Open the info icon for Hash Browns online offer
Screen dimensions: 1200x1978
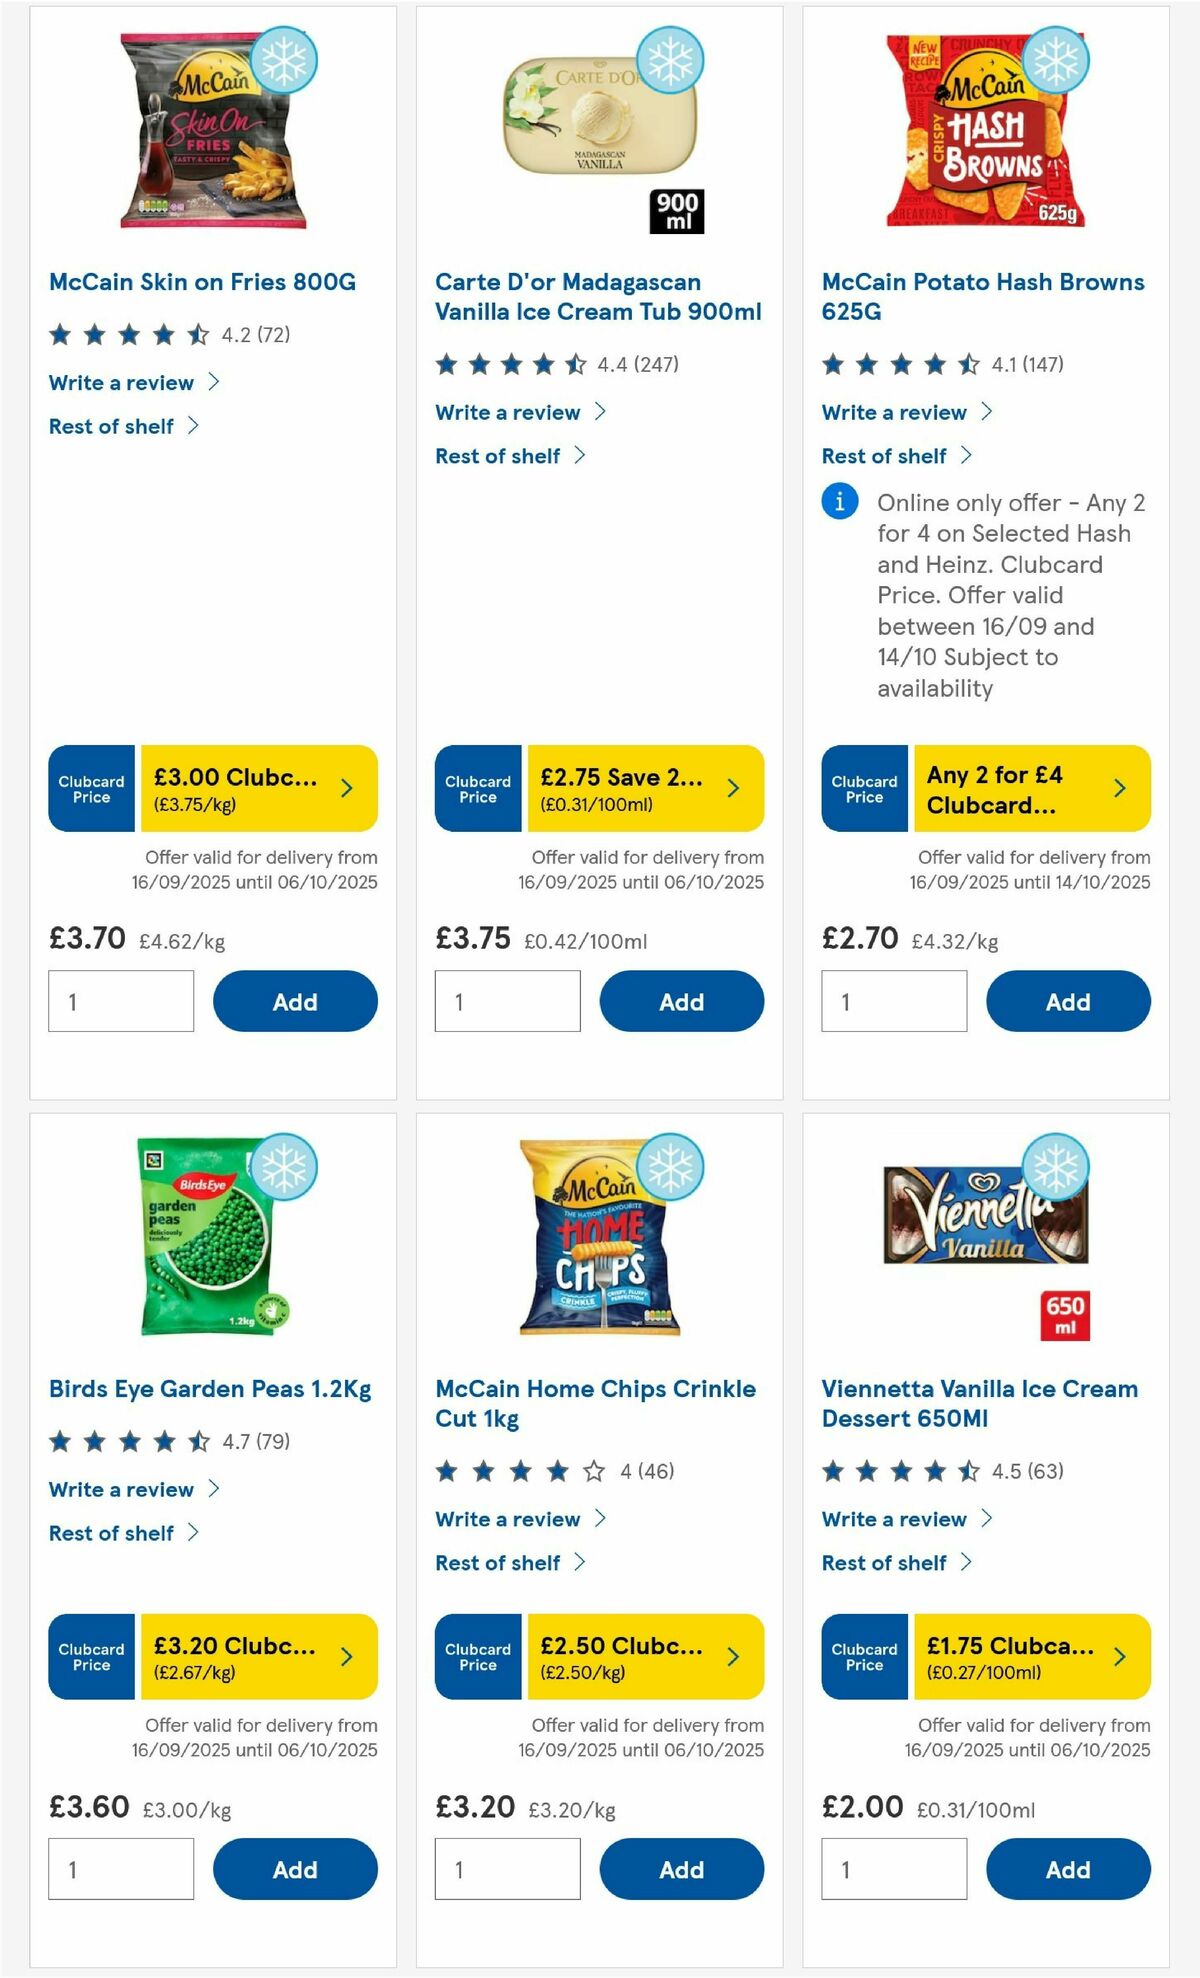(x=838, y=502)
